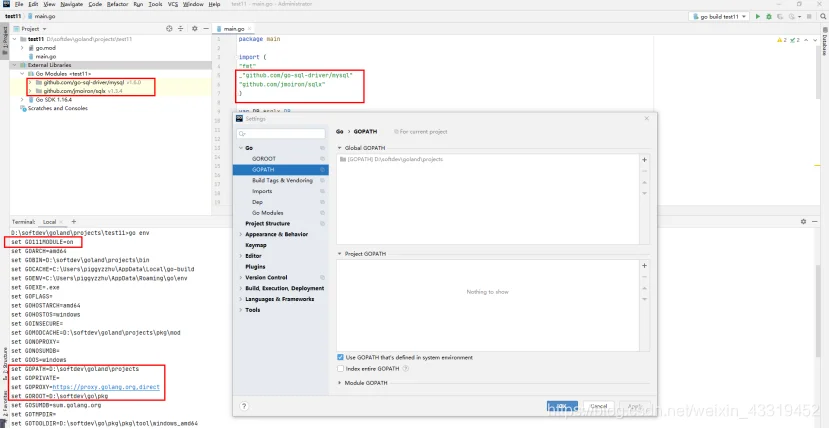The image size is (829, 429).
Task: Hide the Project tool window
Action: 206,29
